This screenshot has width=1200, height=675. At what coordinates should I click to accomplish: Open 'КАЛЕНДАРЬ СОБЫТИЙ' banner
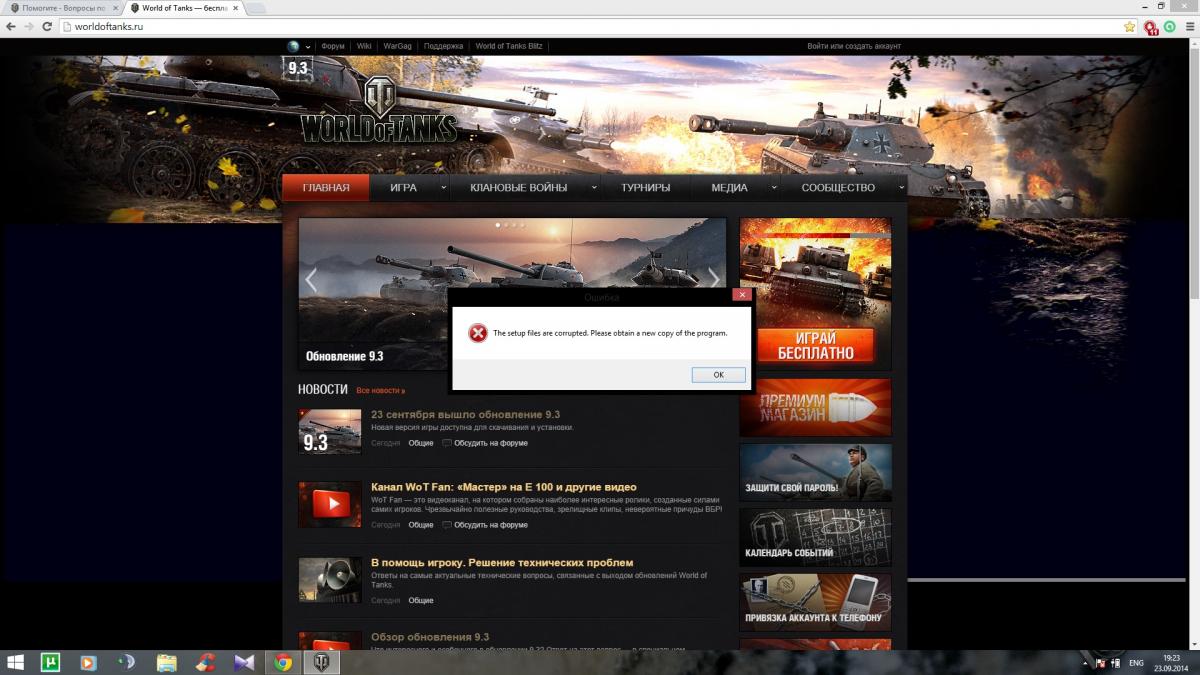815,537
